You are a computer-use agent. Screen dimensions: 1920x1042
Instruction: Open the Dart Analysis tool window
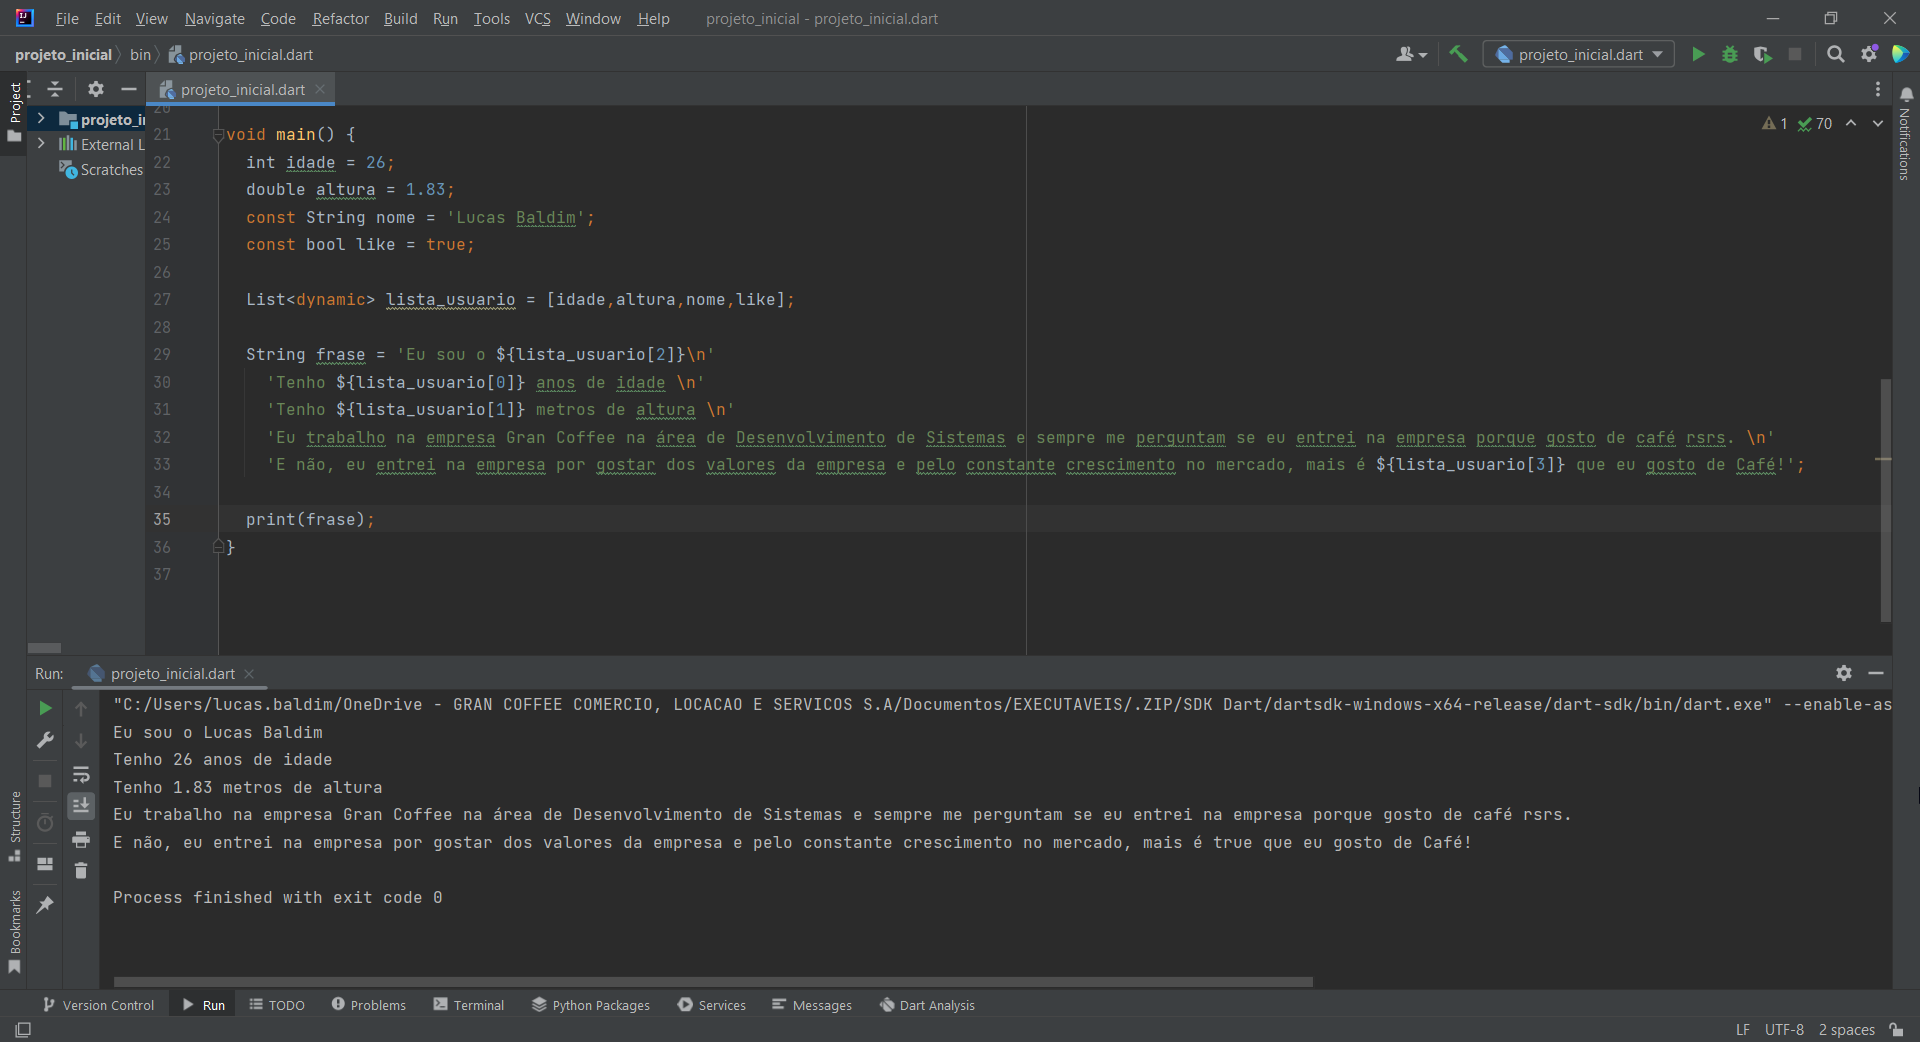click(927, 1005)
